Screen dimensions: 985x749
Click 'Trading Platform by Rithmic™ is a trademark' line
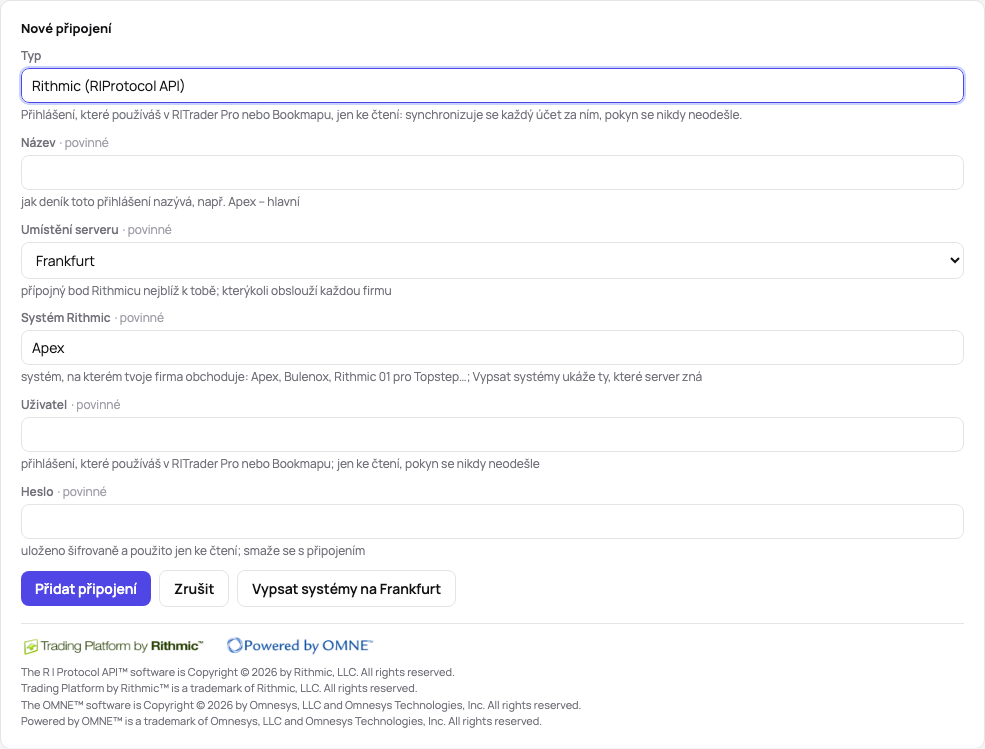219,689
